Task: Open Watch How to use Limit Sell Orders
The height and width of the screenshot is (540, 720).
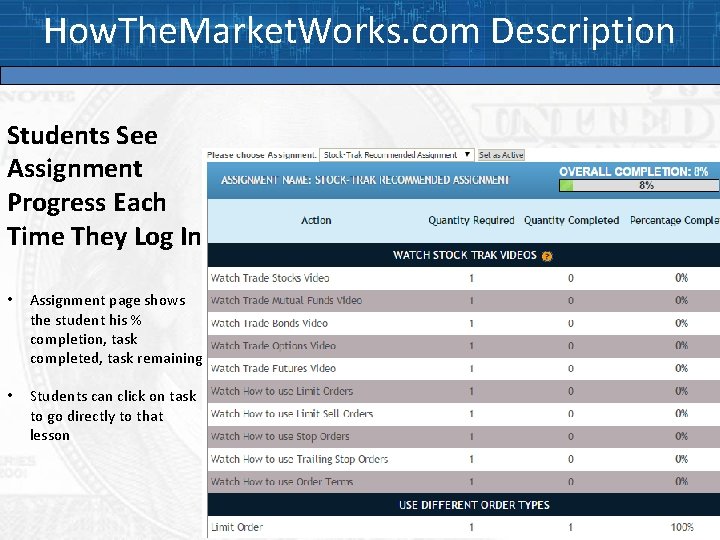Action: coord(292,414)
